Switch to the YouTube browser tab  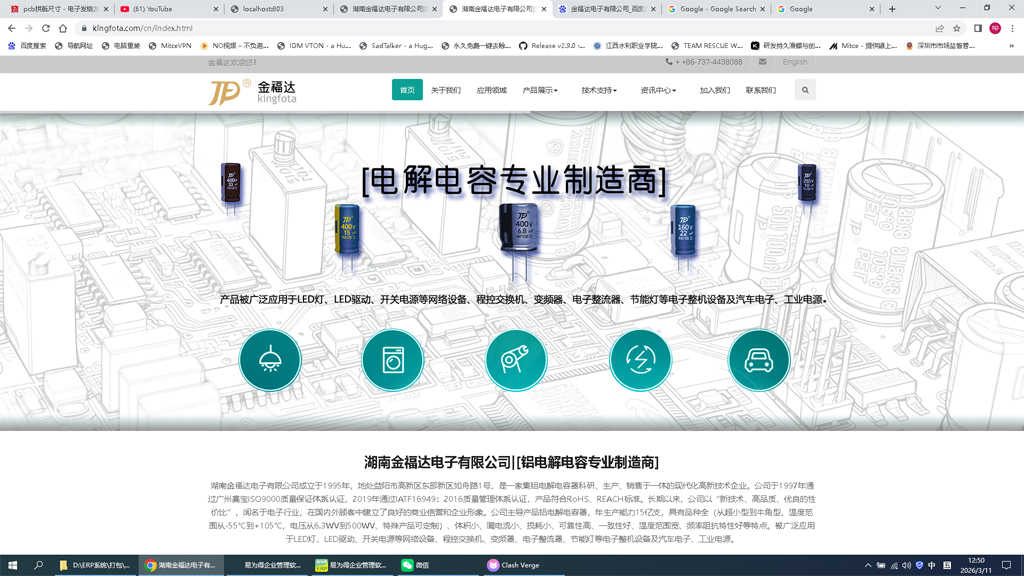160,9
